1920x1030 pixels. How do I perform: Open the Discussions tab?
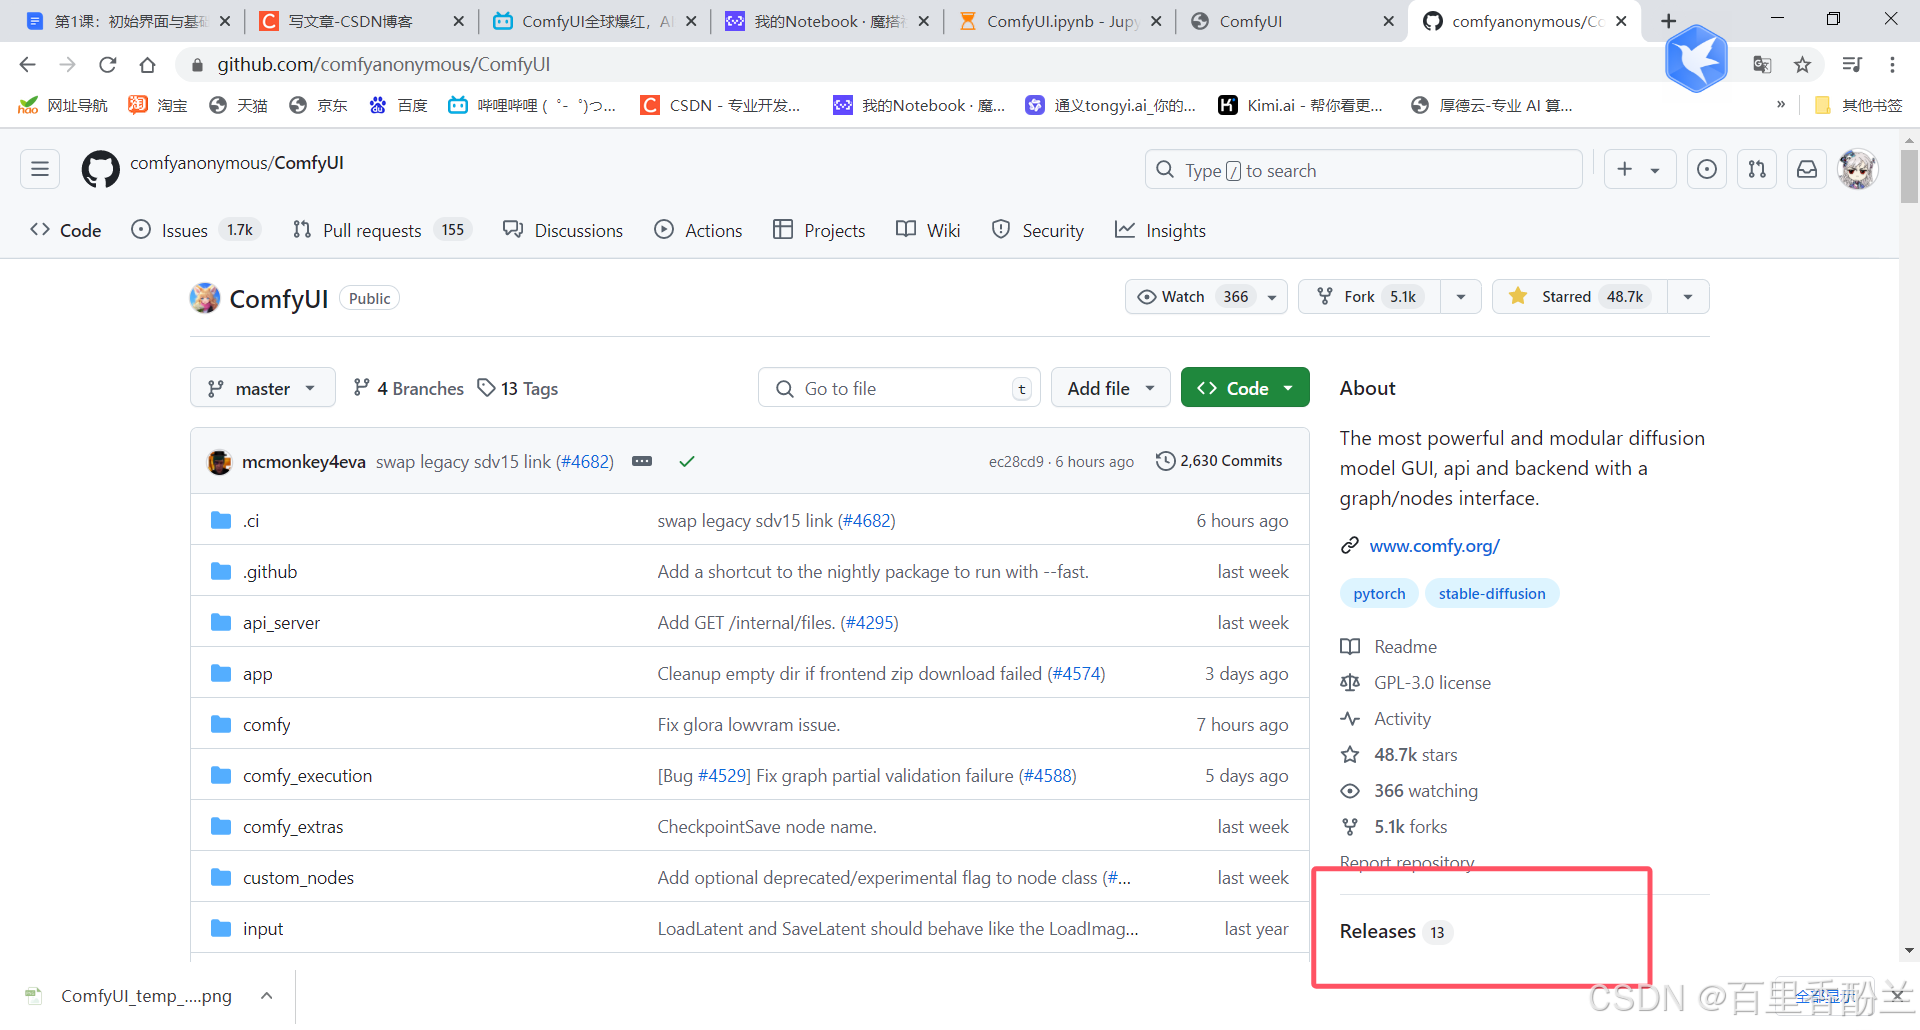click(563, 230)
